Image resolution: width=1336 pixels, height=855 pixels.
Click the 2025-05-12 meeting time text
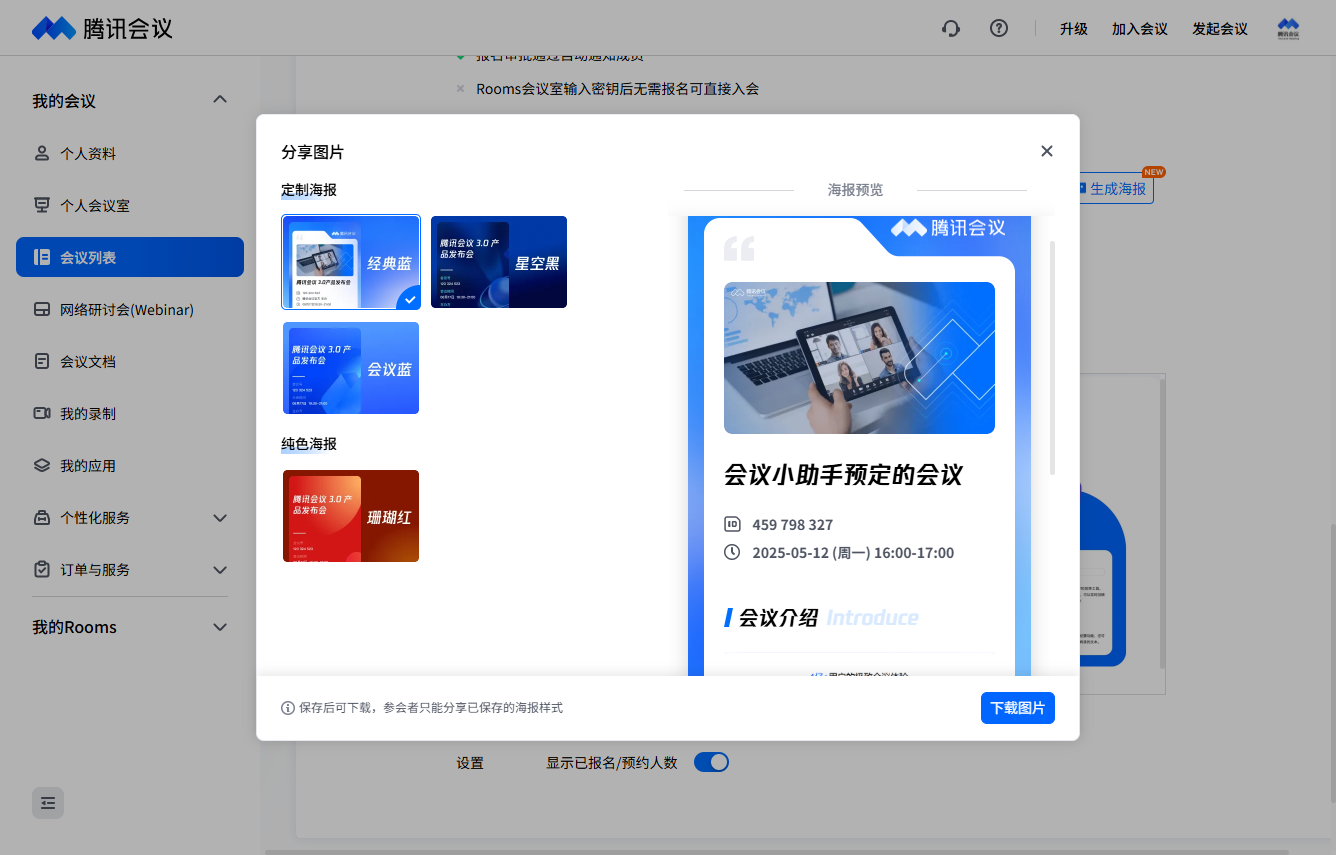pos(853,553)
